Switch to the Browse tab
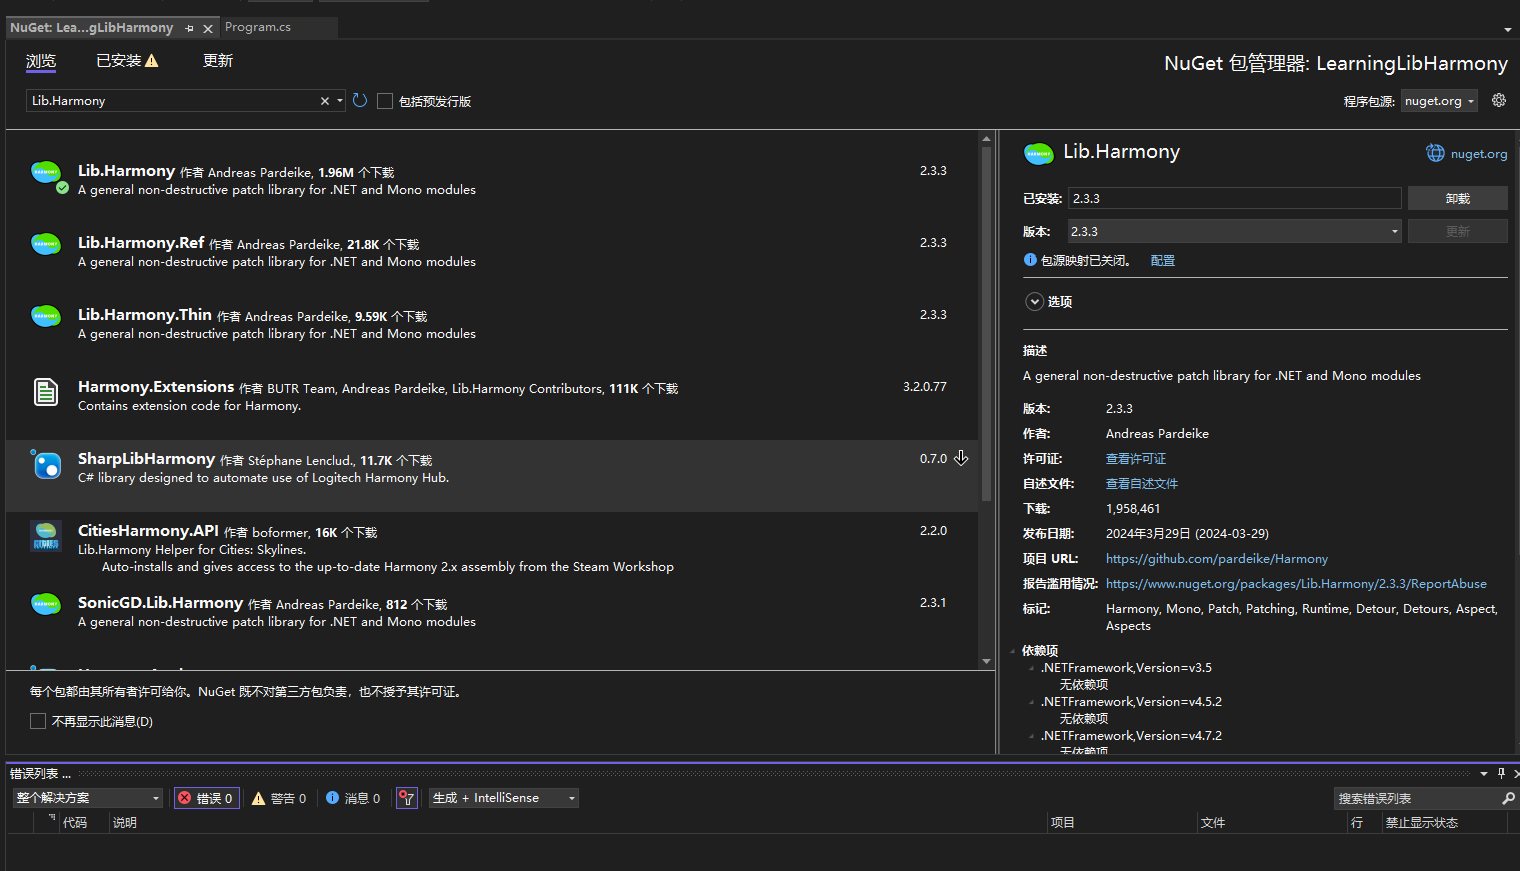The image size is (1520, 871). tap(41, 61)
